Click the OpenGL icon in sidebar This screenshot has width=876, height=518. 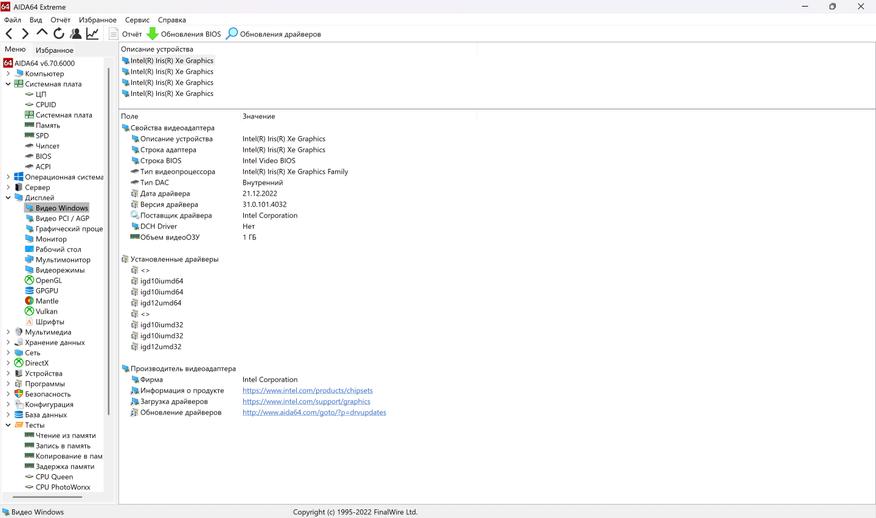coord(30,280)
